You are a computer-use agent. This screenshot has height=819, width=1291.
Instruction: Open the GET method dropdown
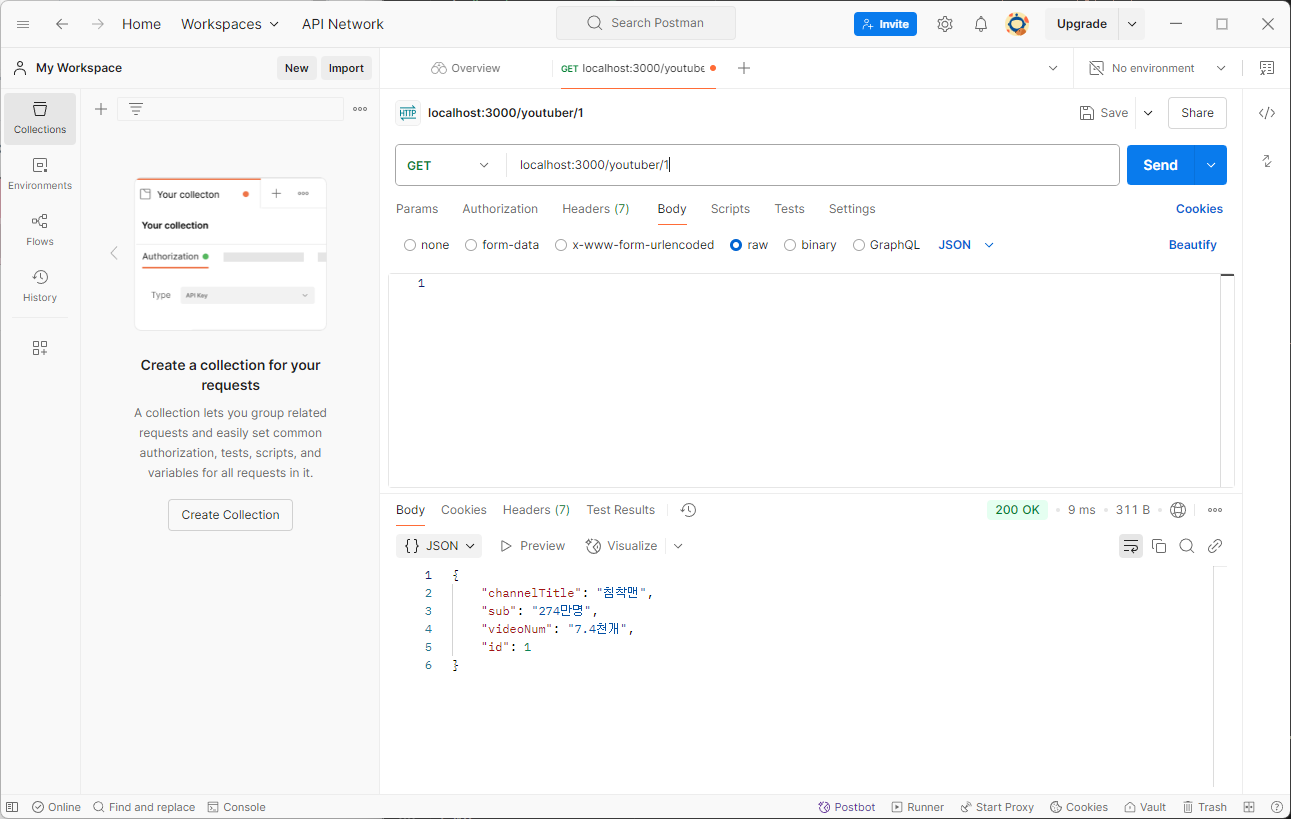pyautogui.click(x=449, y=165)
